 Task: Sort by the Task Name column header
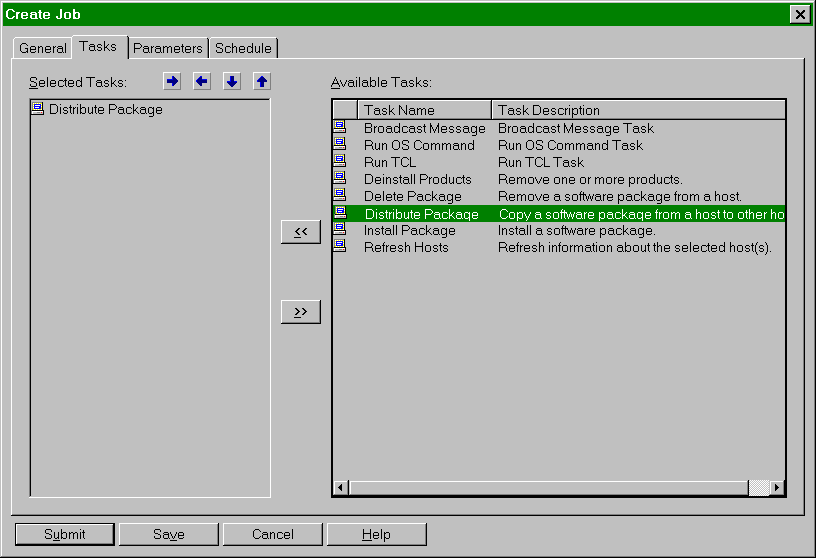[x=425, y=110]
